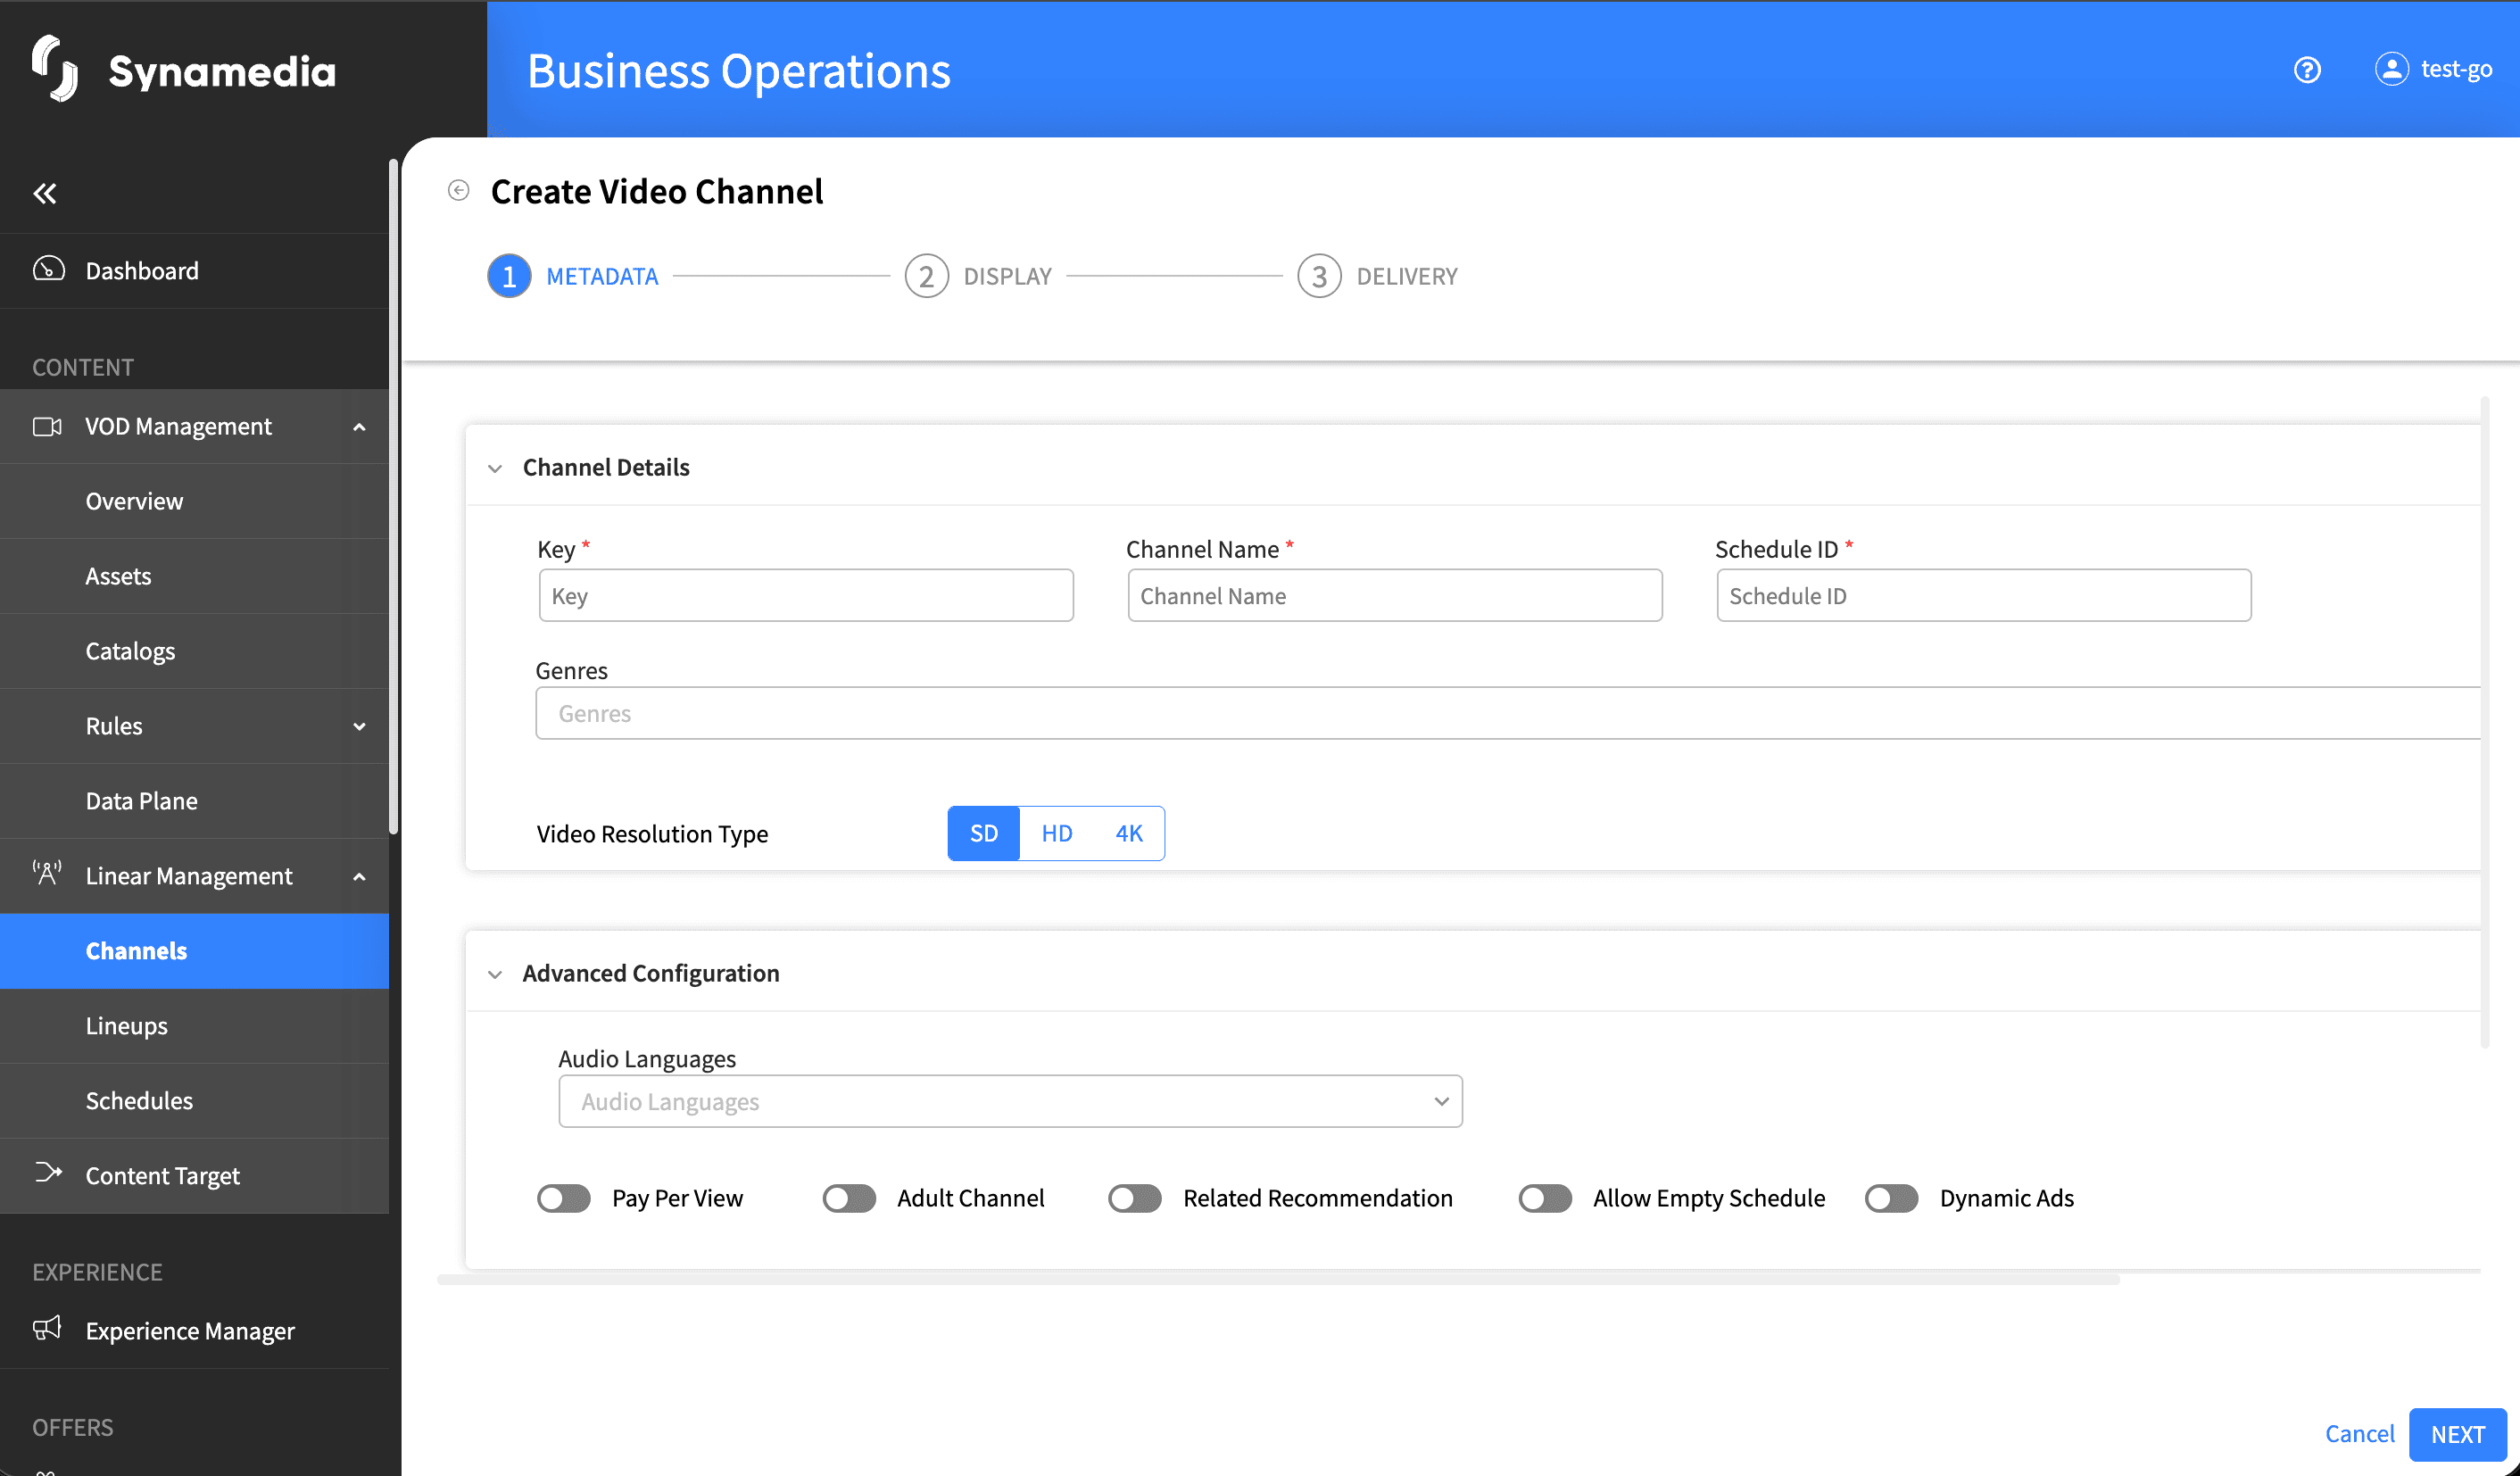2520x1476 pixels.
Task: Go to Assets in sidebar
Action: click(x=194, y=576)
